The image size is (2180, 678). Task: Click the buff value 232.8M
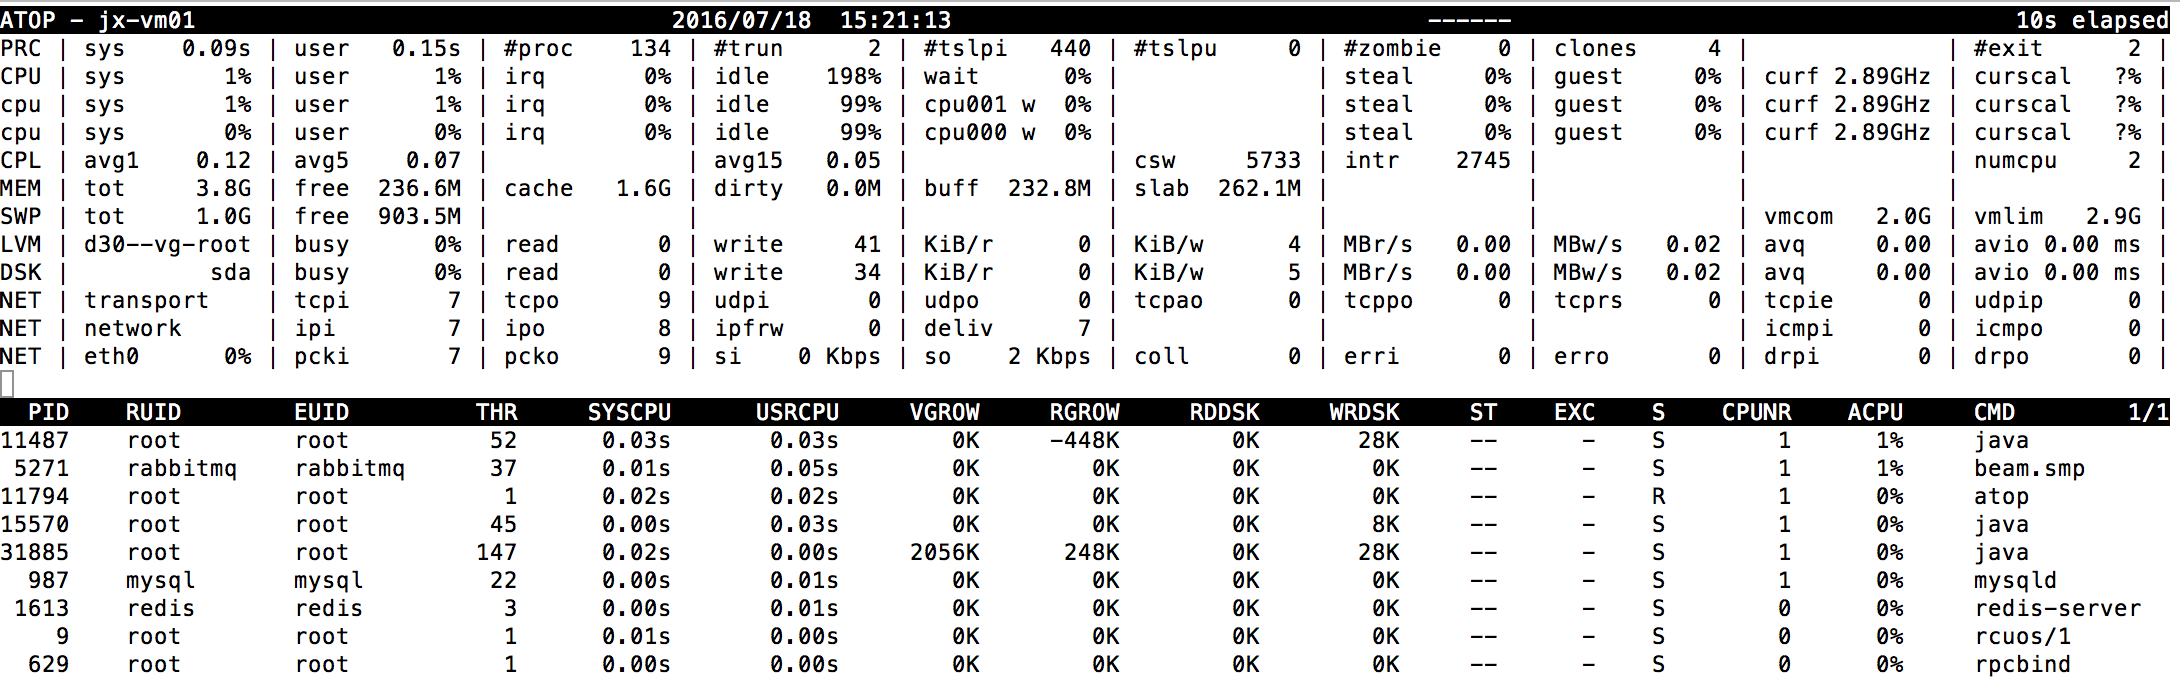click(x=1049, y=188)
